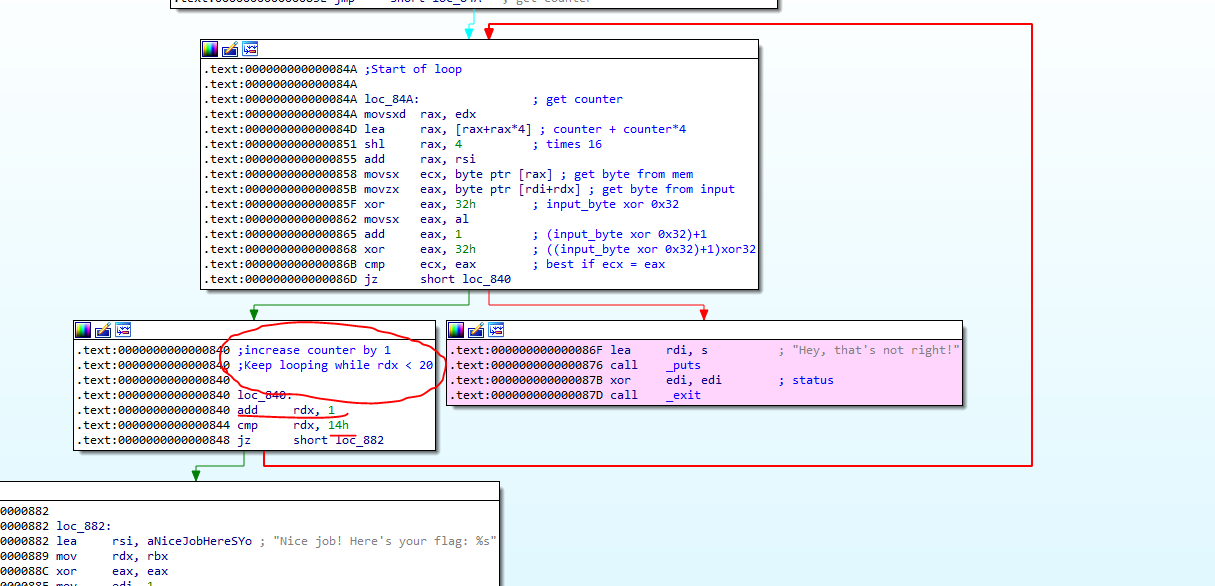Image resolution: width=1215 pixels, height=586 pixels.
Task: Click the node color icon on pink _puts block
Action: click(x=456, y=329)
